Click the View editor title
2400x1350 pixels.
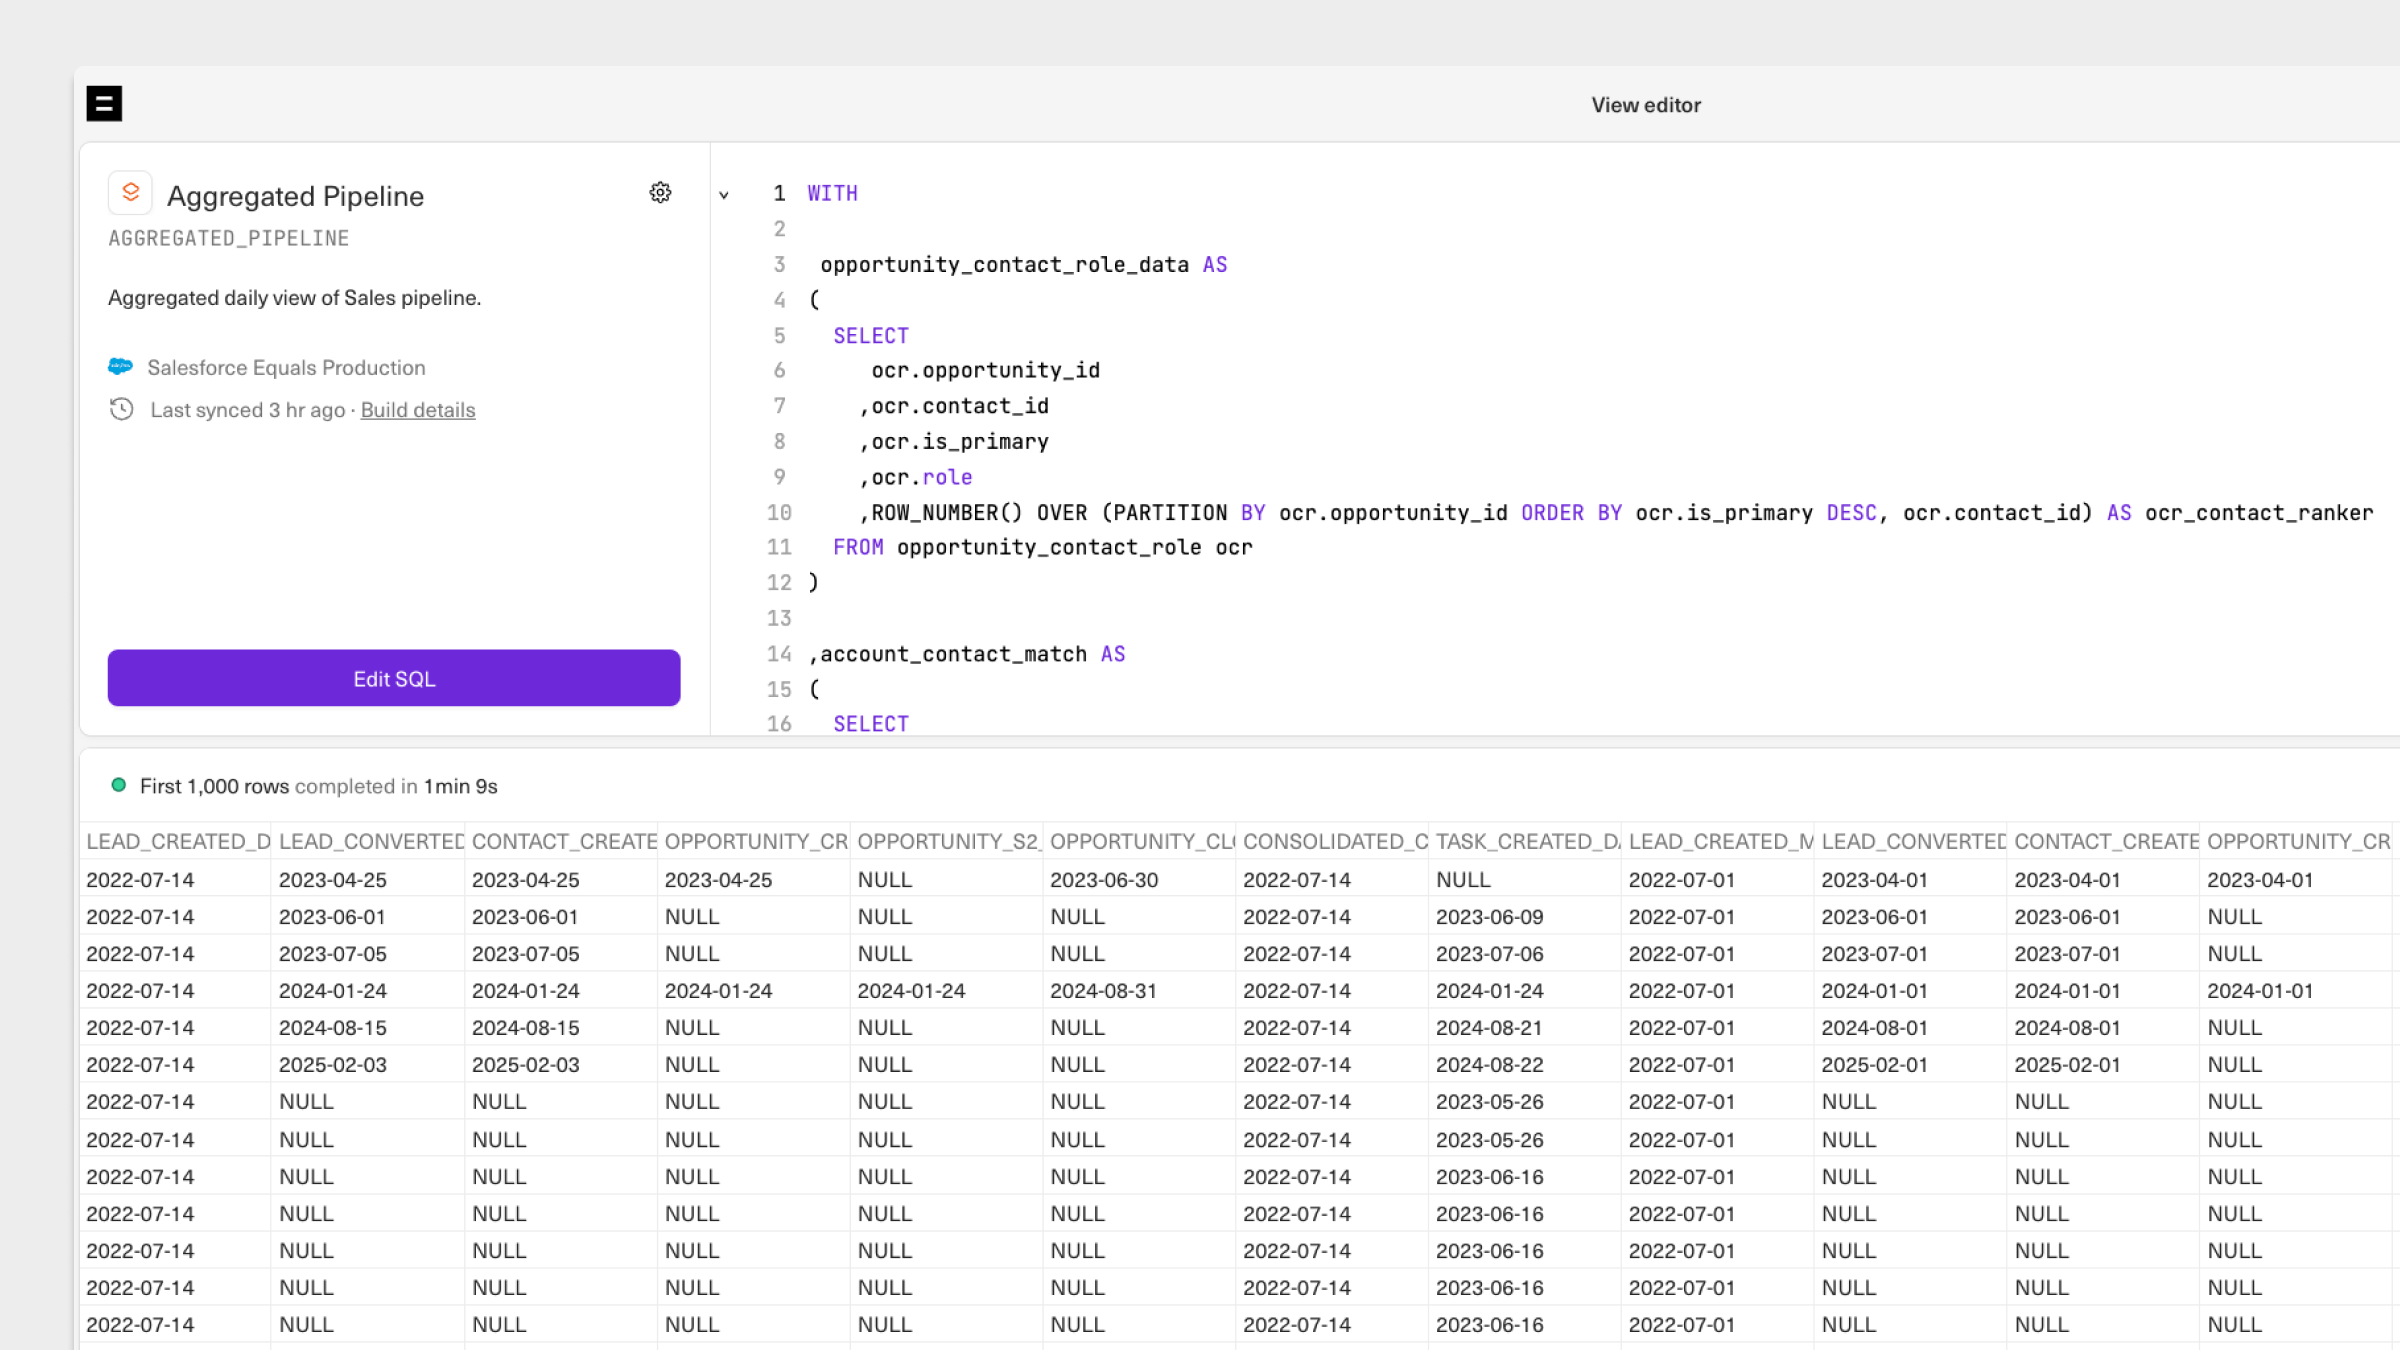tap(1645, 105)
